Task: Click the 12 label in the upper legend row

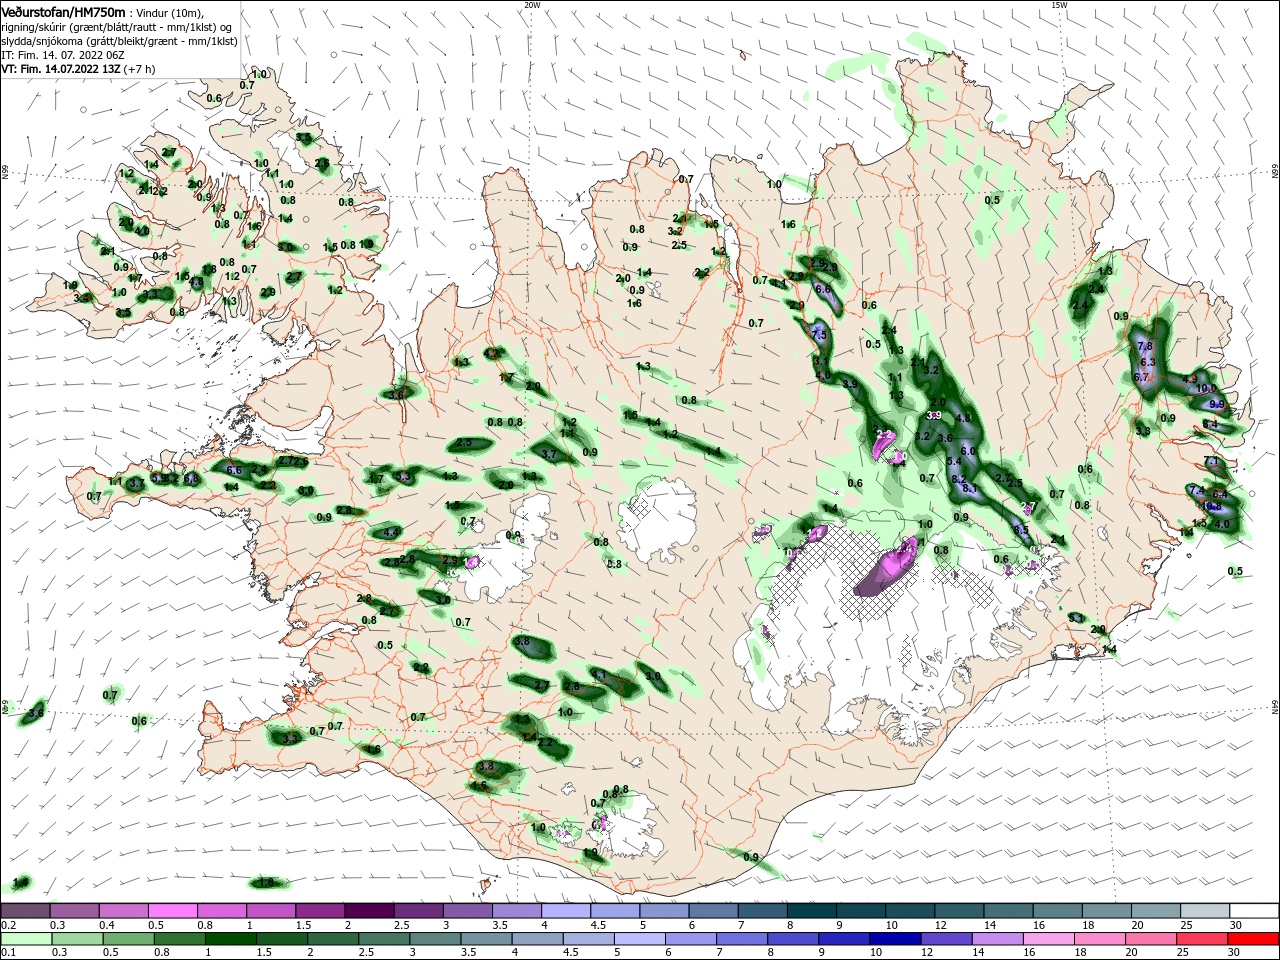Action: click(x=939, y=925)
